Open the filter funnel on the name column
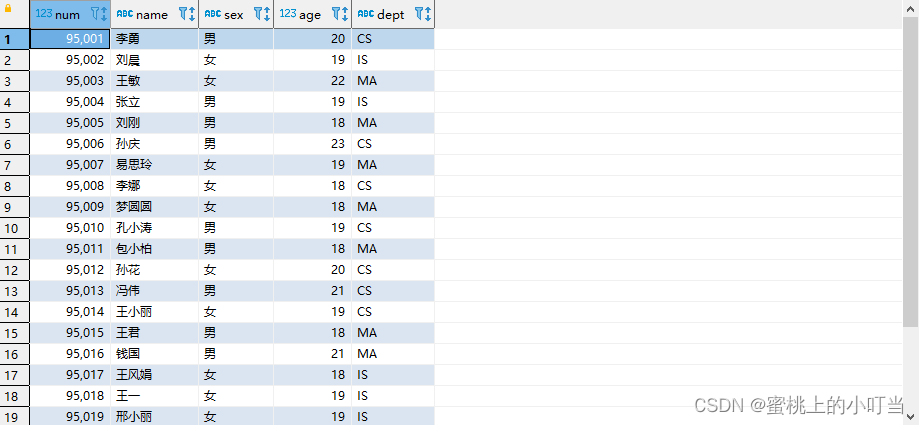 tap(183, 14)
